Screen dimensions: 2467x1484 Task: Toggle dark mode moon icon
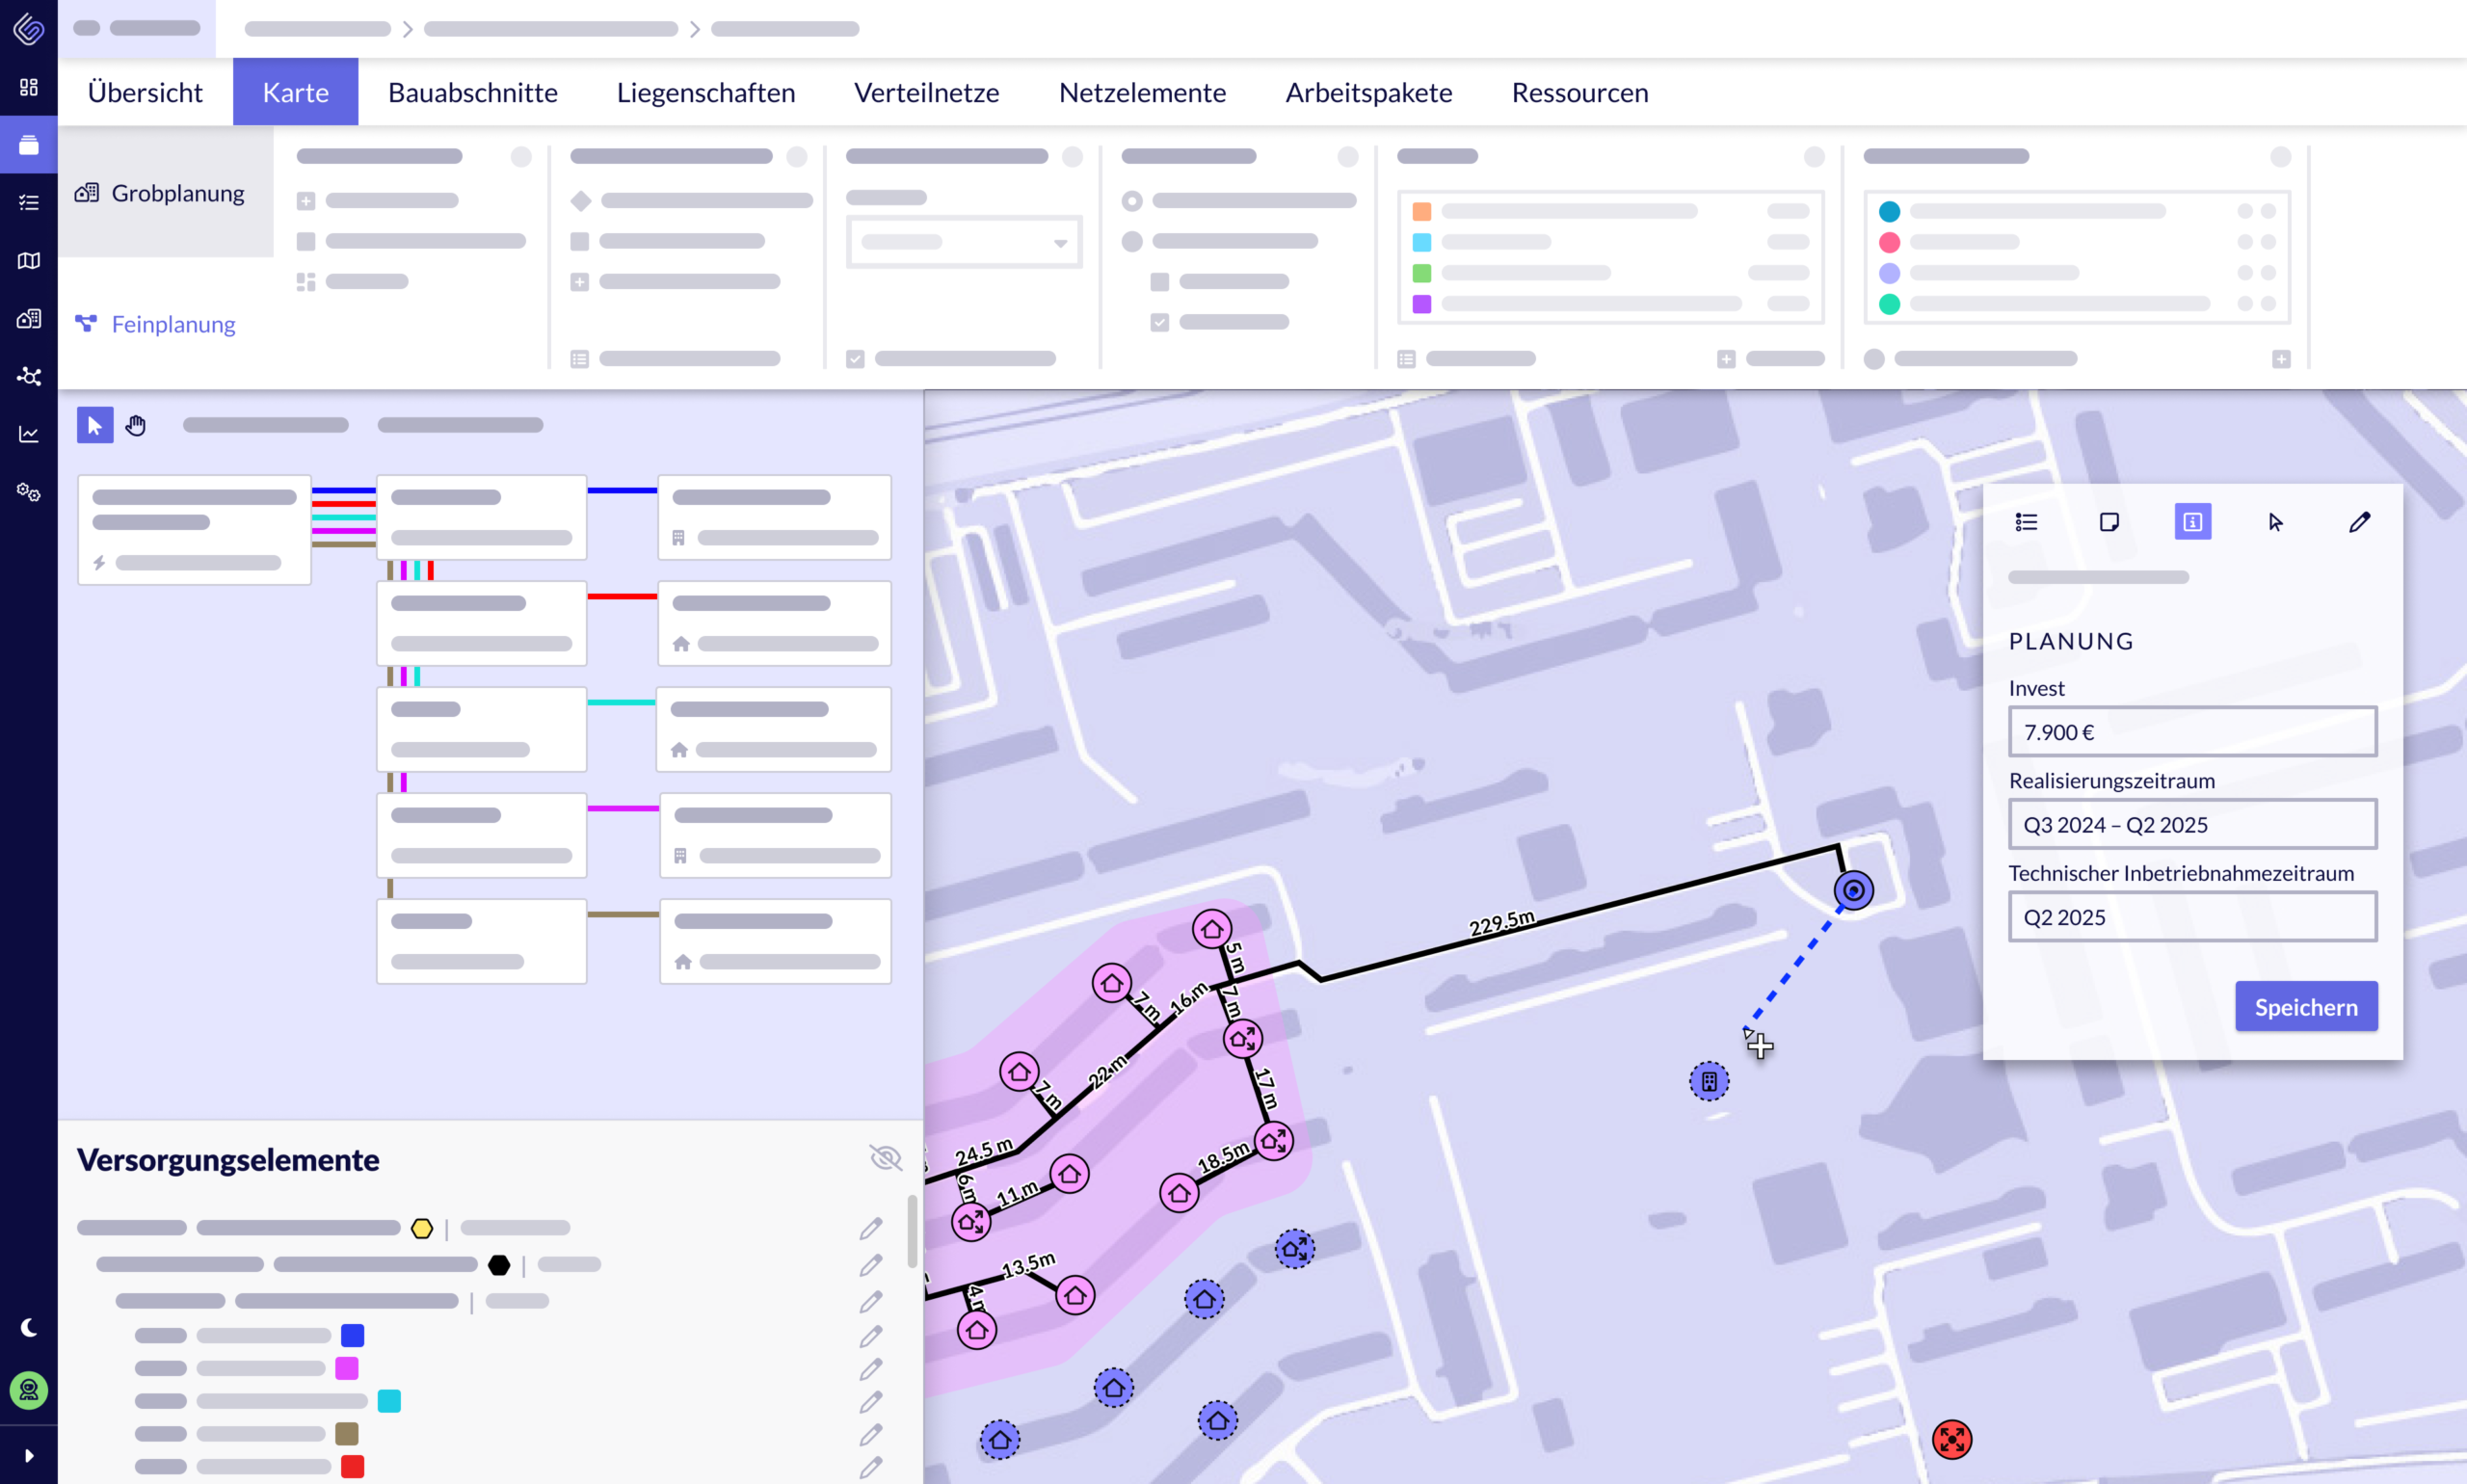click(29, 1327)
